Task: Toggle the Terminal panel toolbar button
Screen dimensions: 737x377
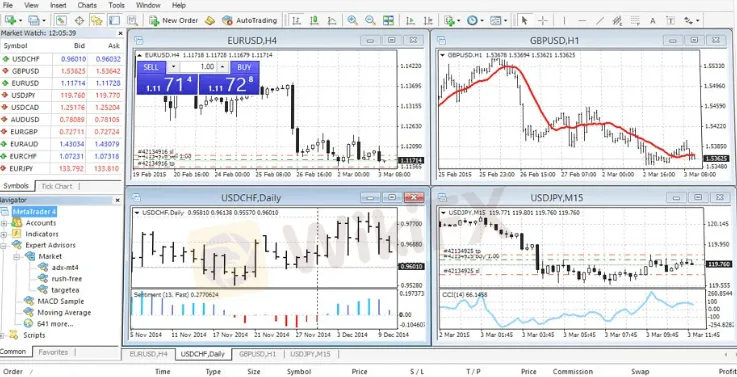Action: coord(114,20)
